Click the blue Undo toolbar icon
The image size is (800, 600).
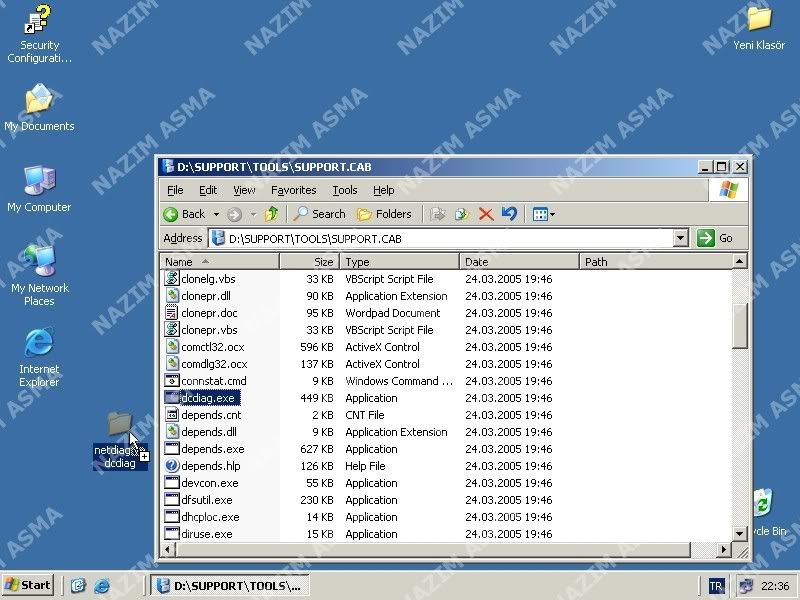coord(509,214)
